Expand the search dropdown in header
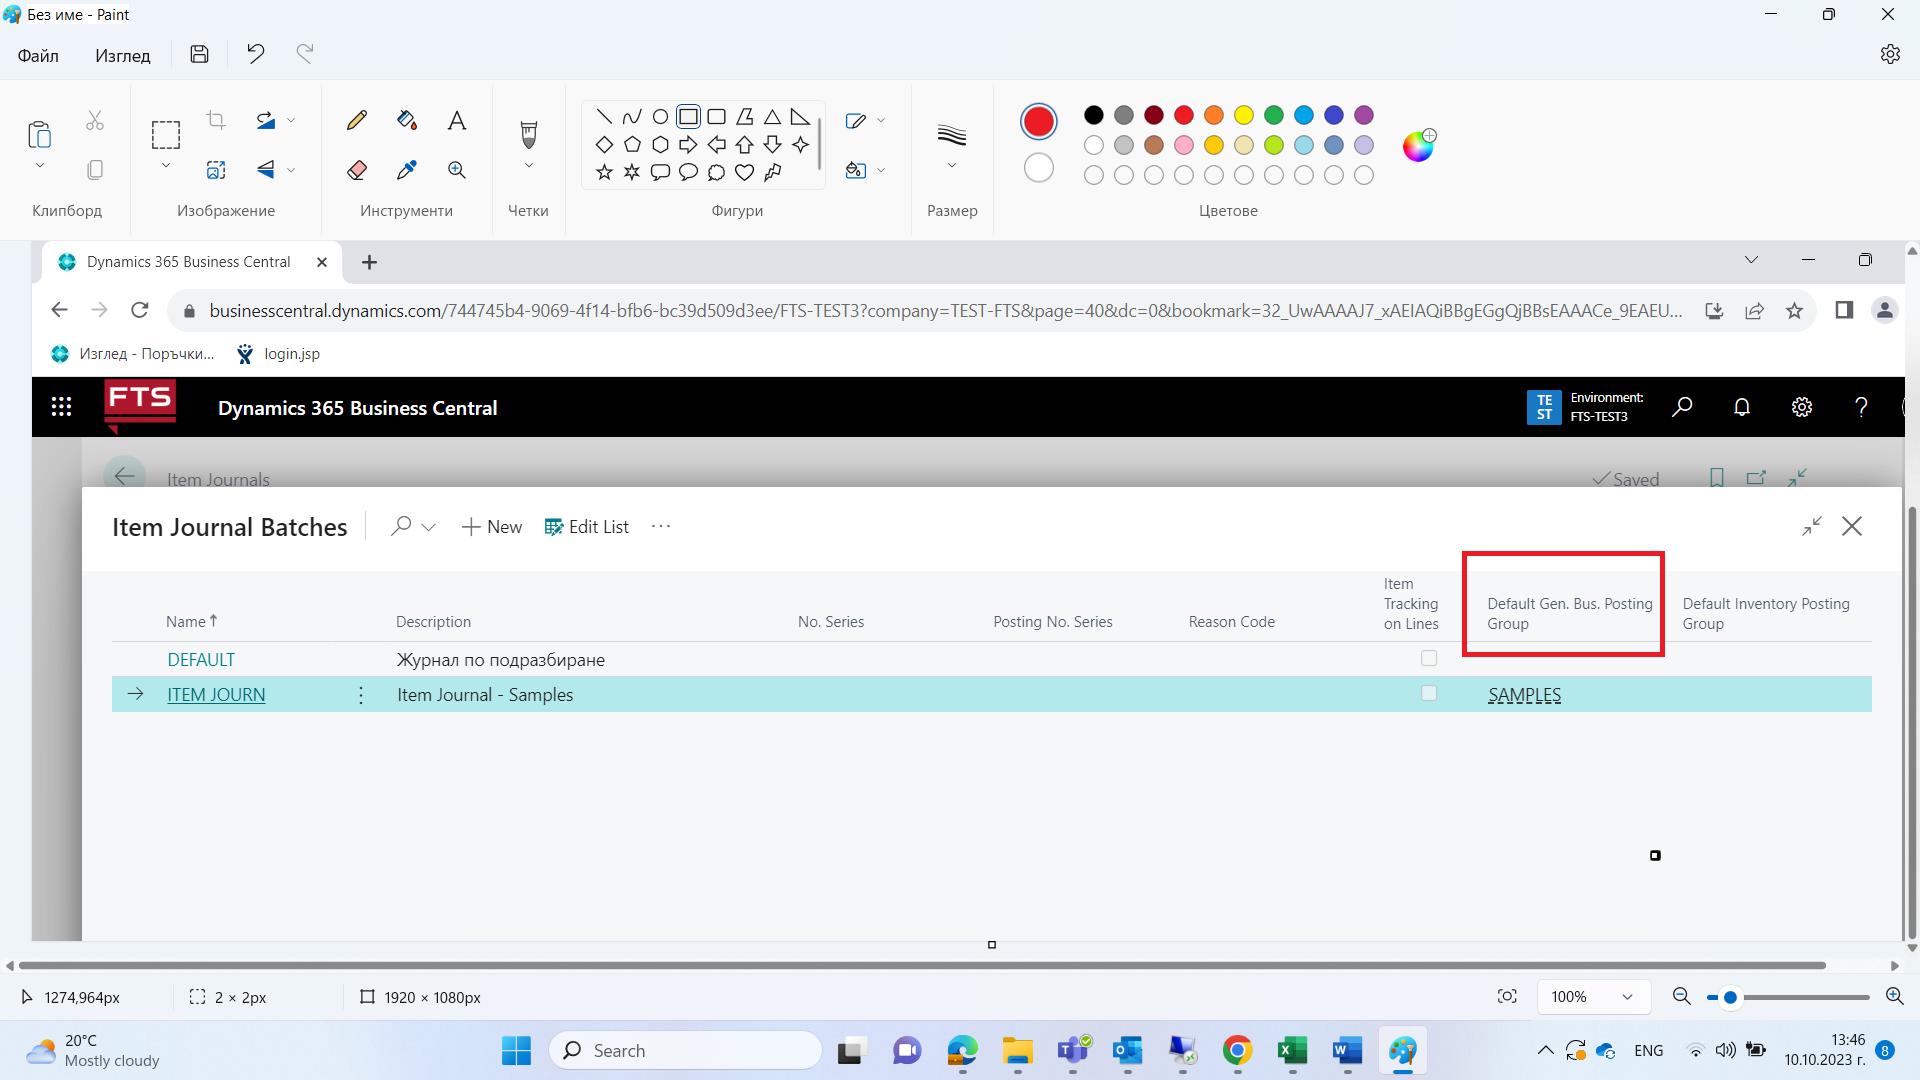 429,526
